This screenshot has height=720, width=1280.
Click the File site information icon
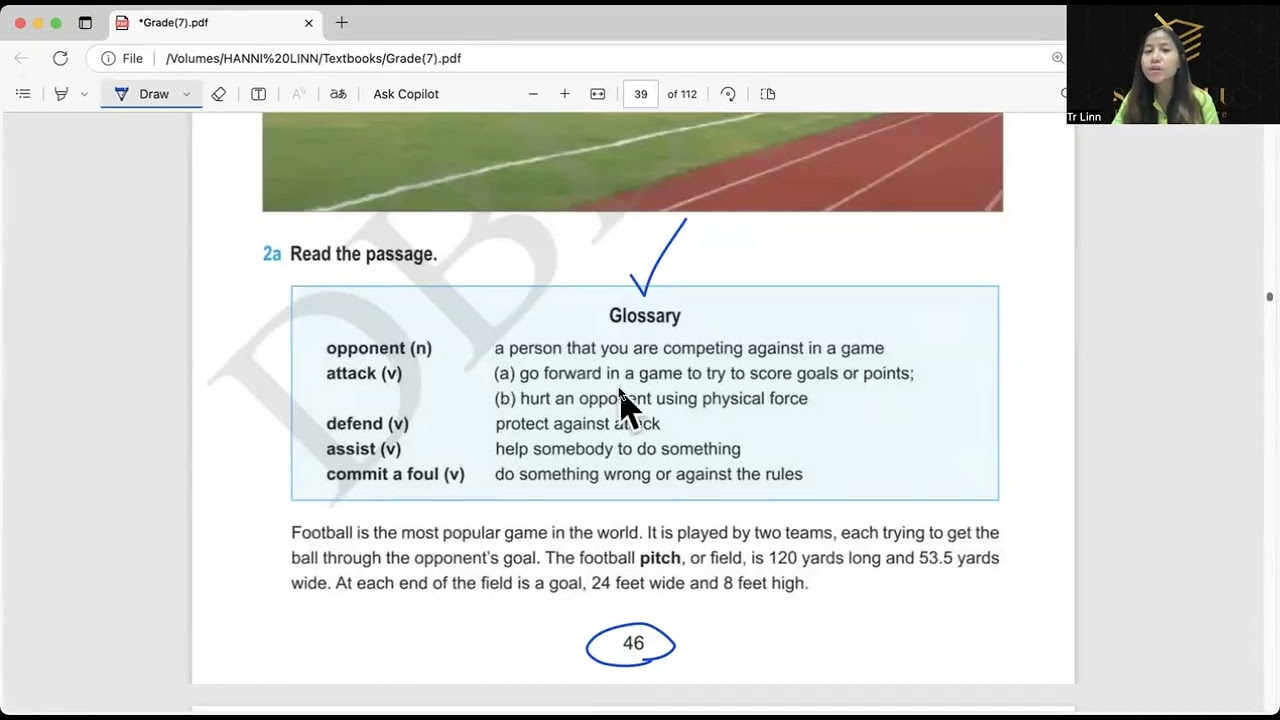[122, 58]
